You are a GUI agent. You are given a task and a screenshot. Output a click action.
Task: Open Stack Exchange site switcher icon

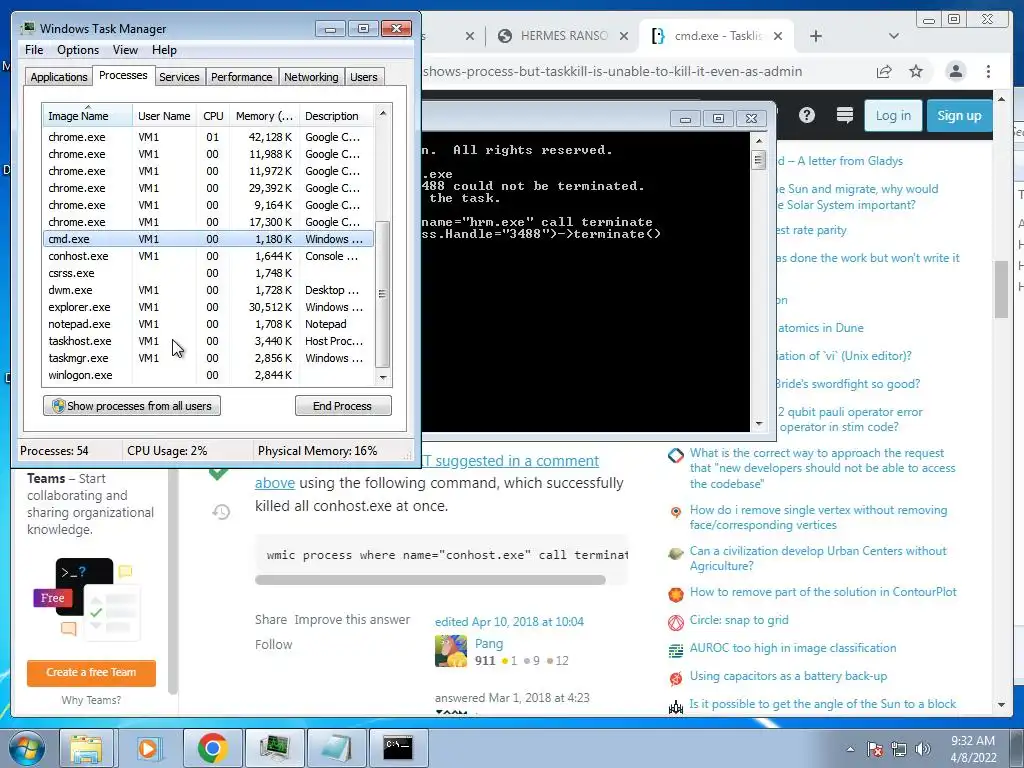point(844,116)
